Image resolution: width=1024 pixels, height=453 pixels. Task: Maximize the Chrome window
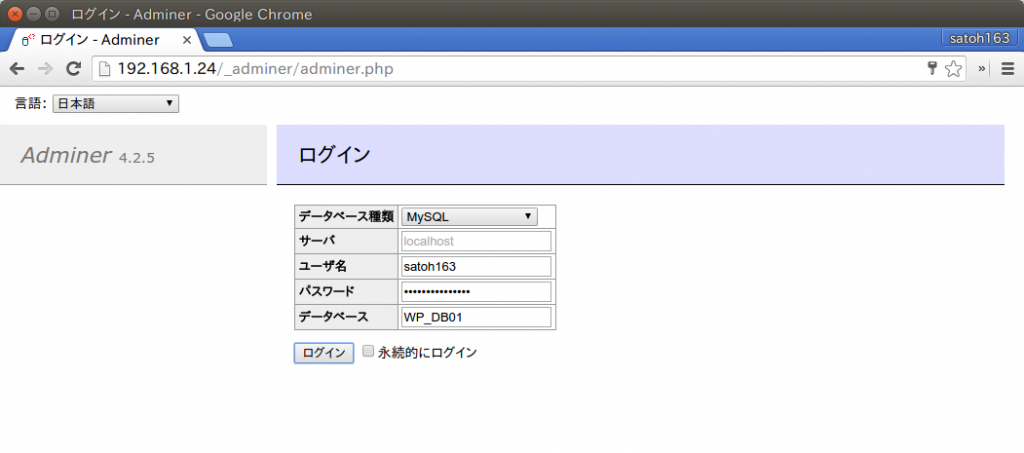coord(51,14)
